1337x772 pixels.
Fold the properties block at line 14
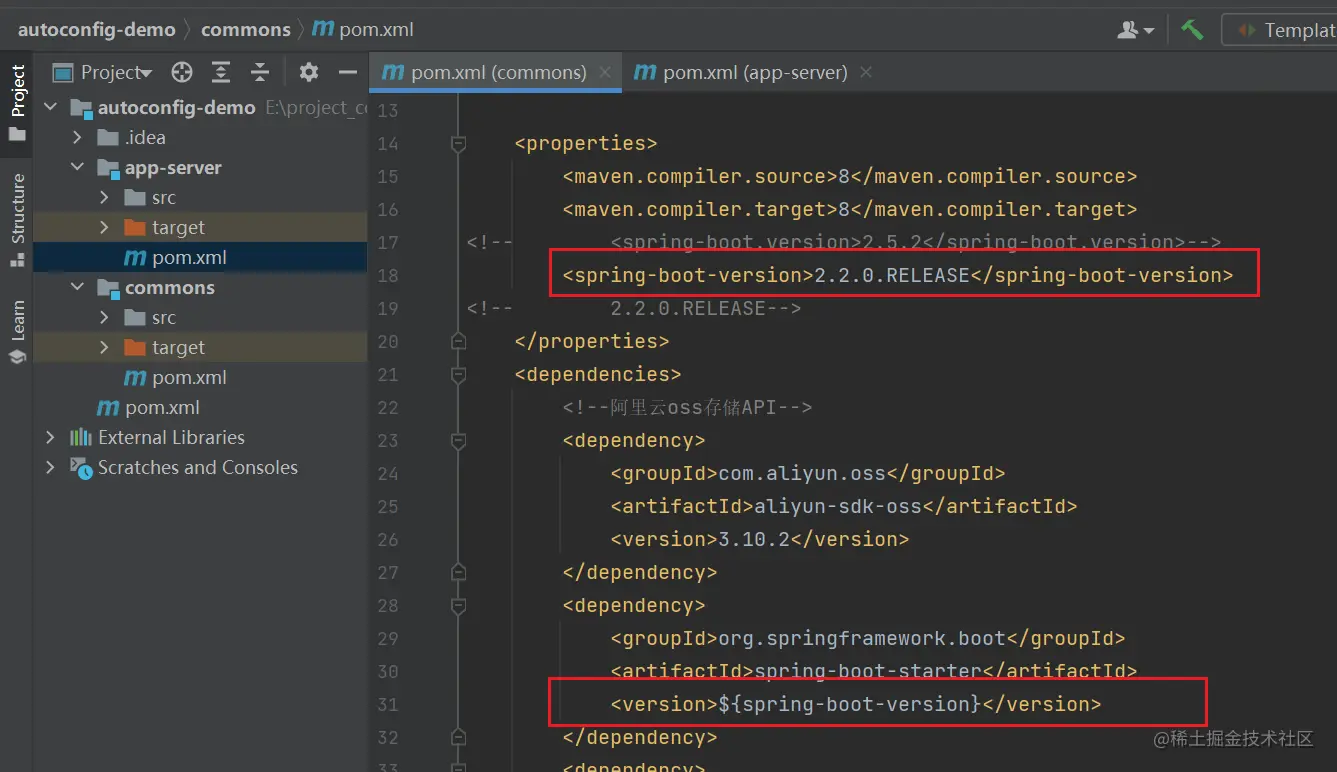point(458,143)
